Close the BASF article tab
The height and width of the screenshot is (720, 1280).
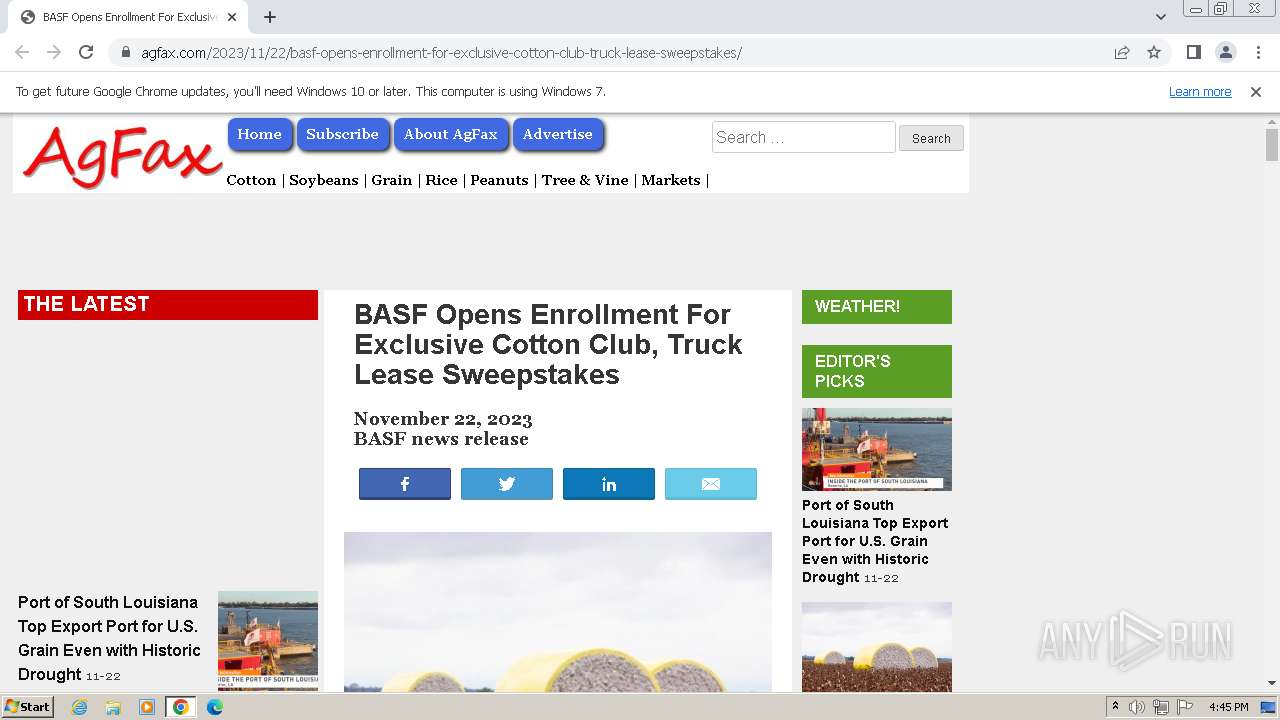[231, 17]
